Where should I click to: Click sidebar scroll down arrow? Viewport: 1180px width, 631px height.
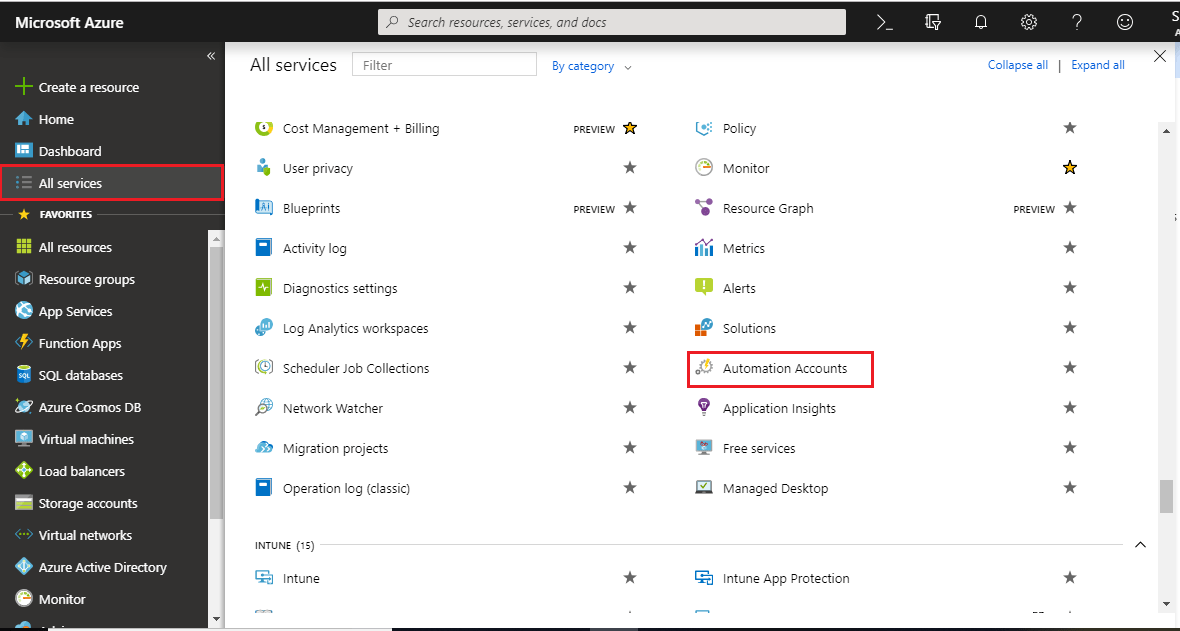[216, 619]
